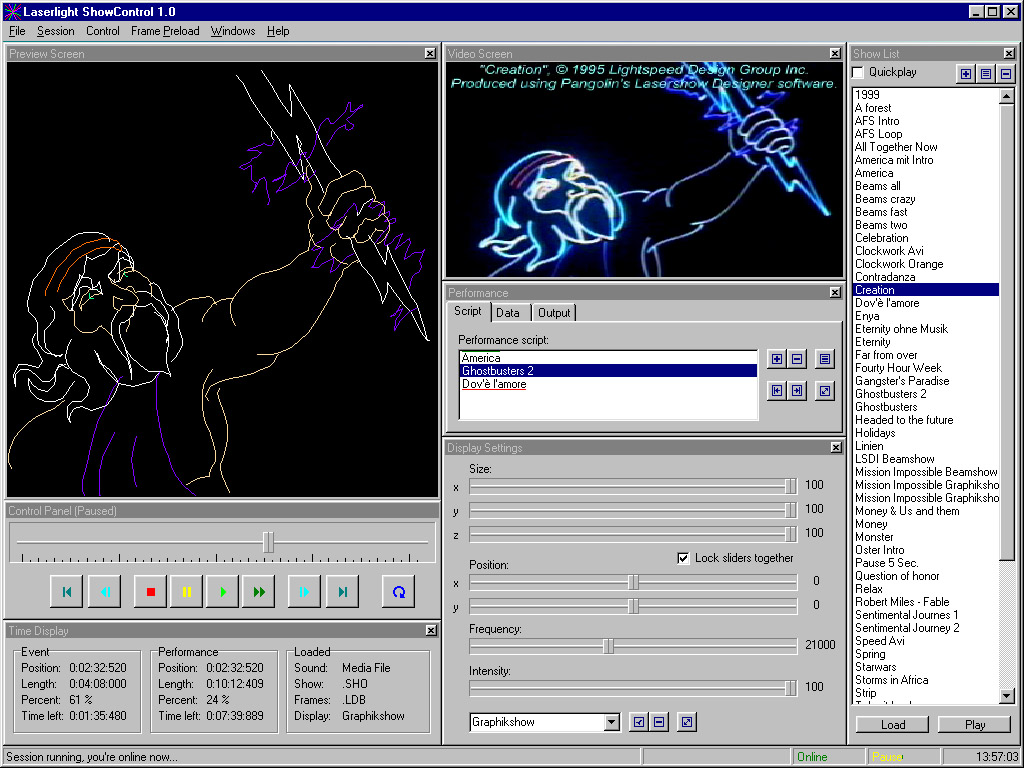Close the Preview Screen panel

point(430,54)
